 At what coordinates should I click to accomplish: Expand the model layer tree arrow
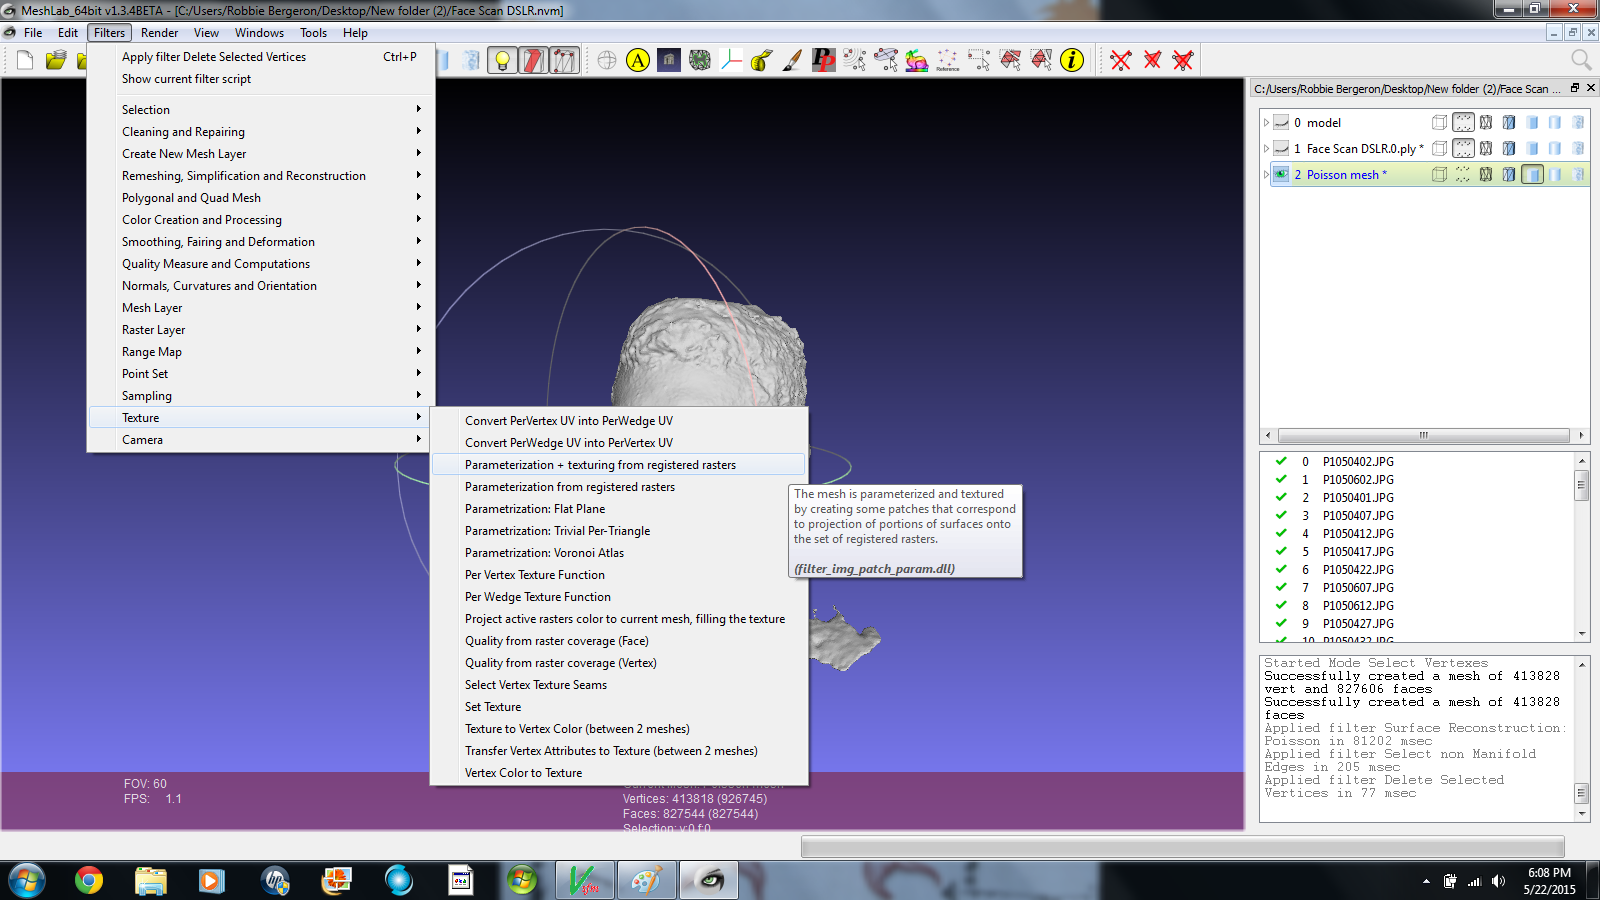1266,123
